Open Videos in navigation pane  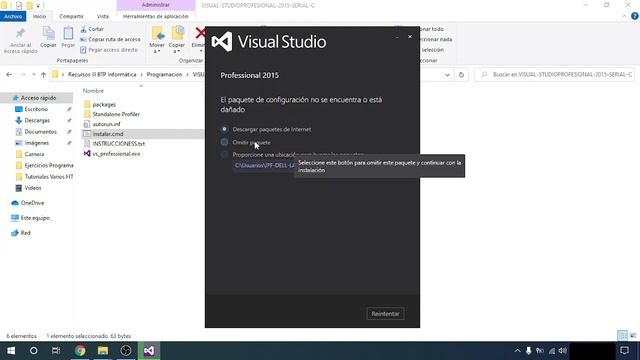(x=28, y=188)
